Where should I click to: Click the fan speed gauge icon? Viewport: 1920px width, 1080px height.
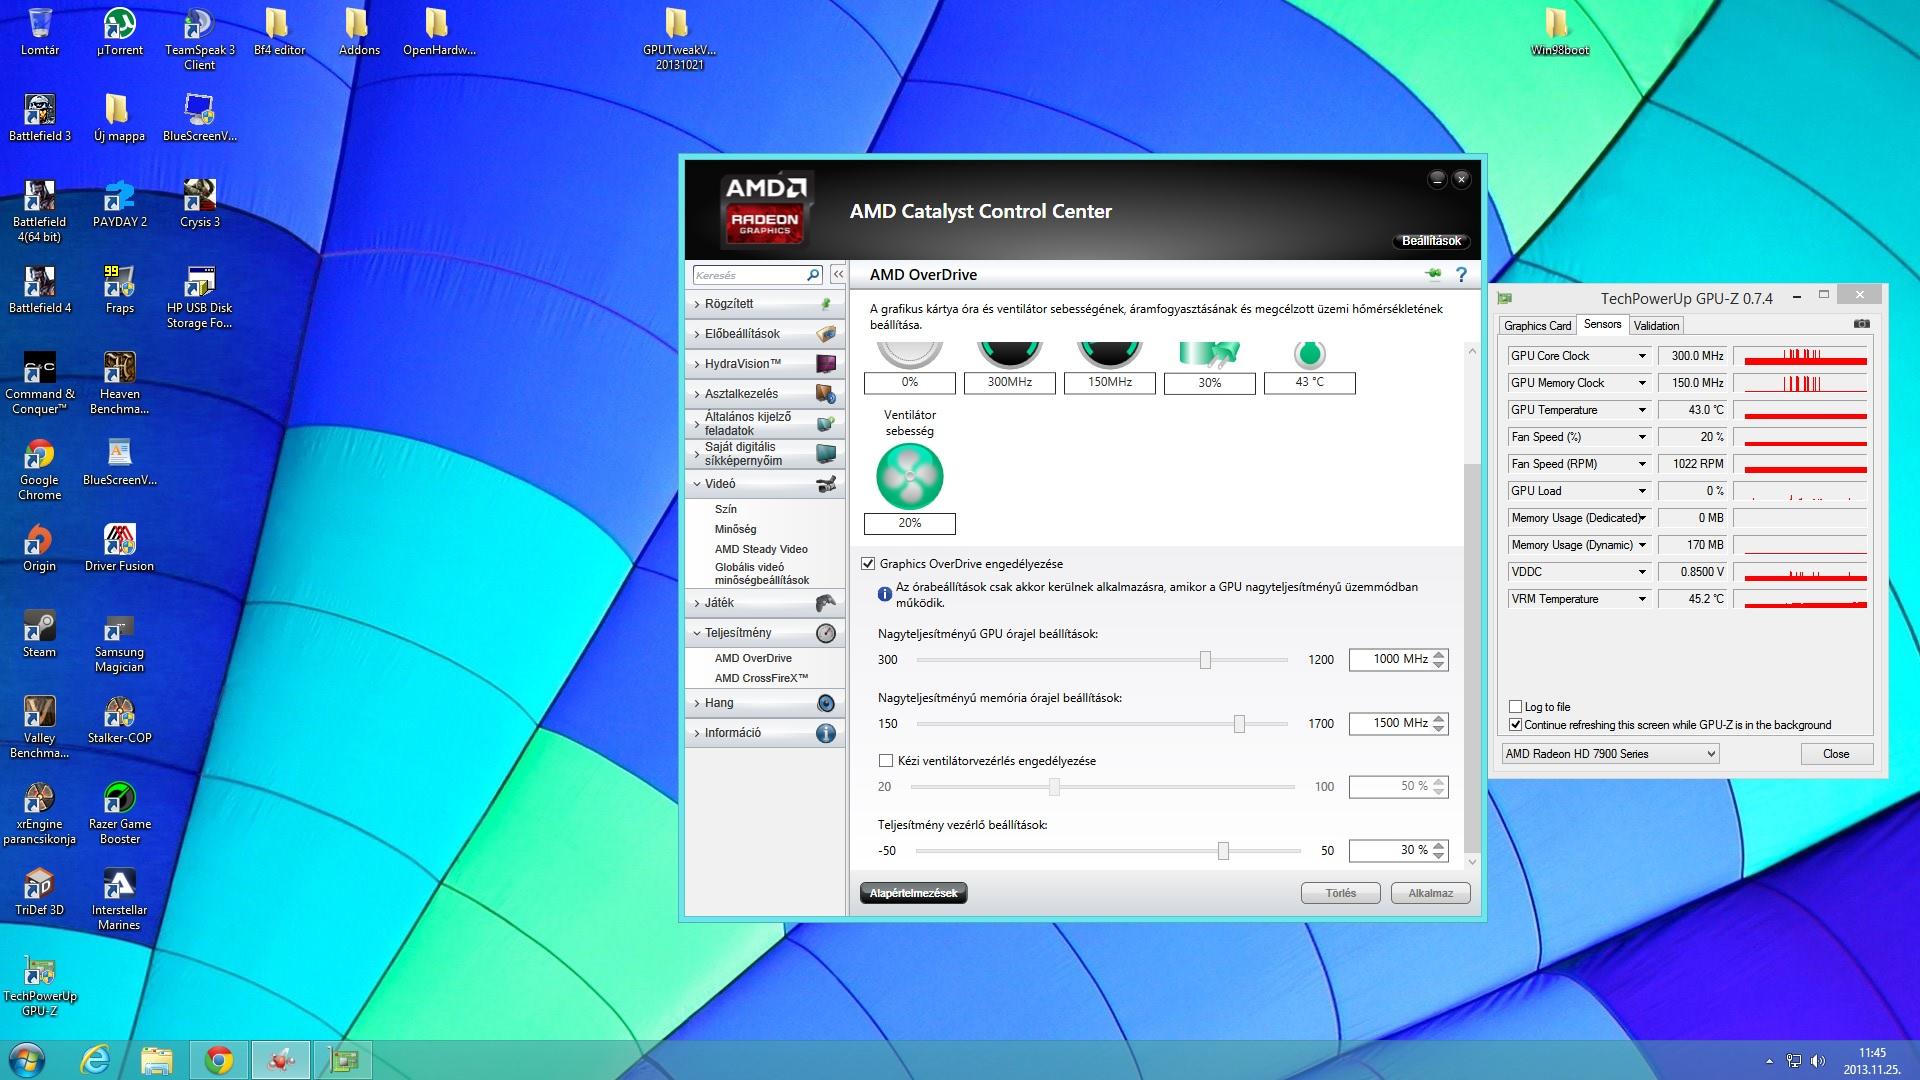coord(910,476)
